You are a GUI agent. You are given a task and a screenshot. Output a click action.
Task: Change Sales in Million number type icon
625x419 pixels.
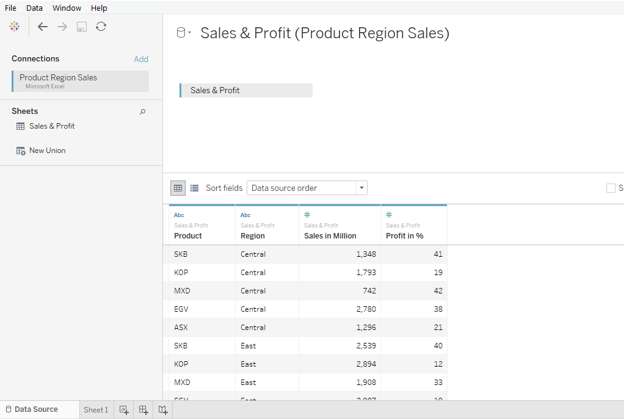[x=307, y=215]
